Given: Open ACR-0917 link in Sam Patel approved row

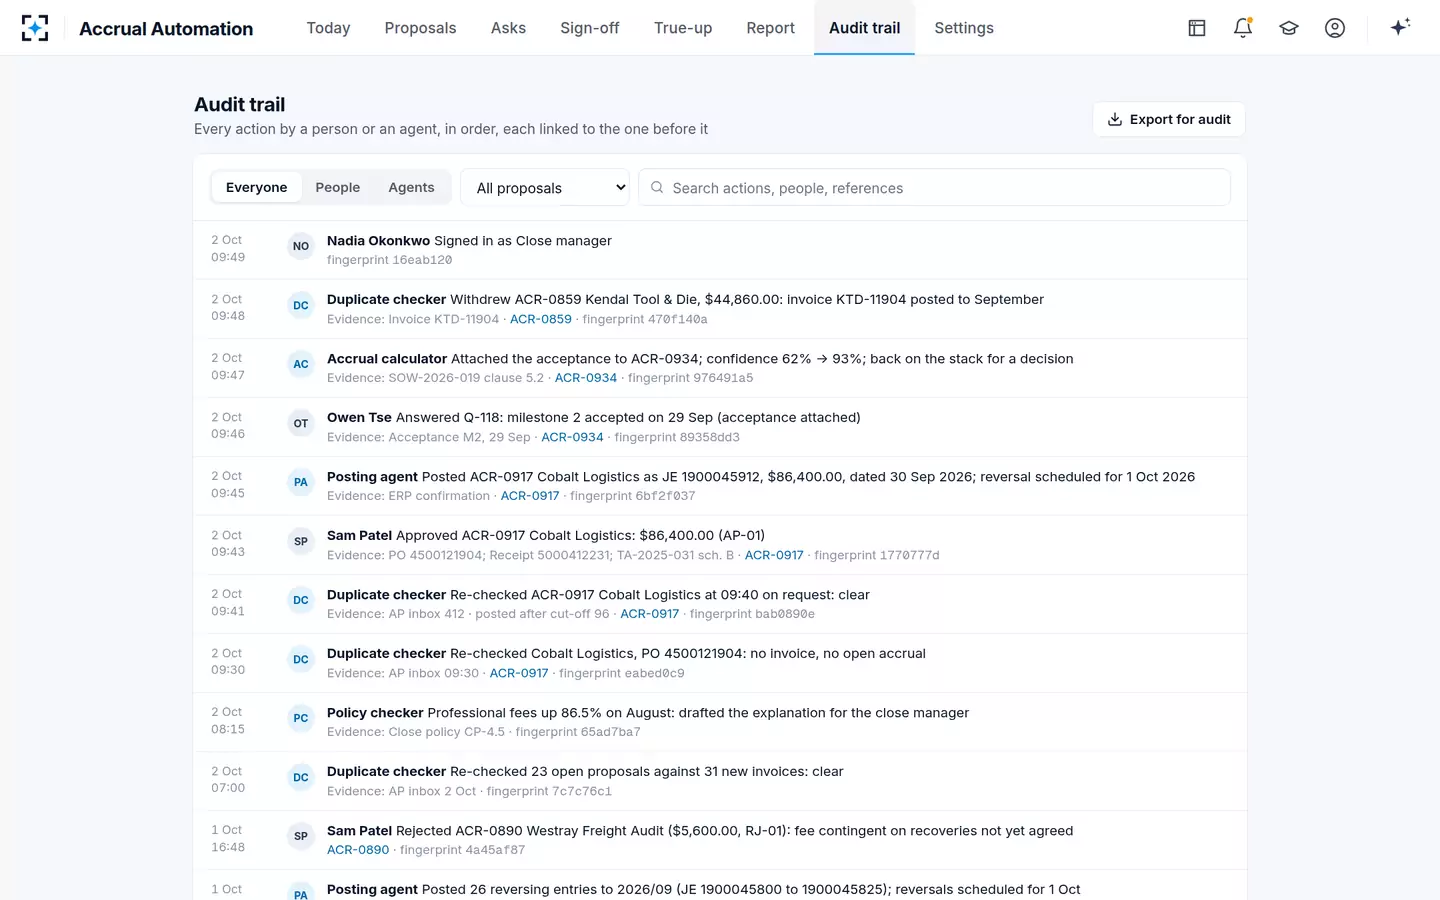Looking at the screenshot, I should coord(774,555).
